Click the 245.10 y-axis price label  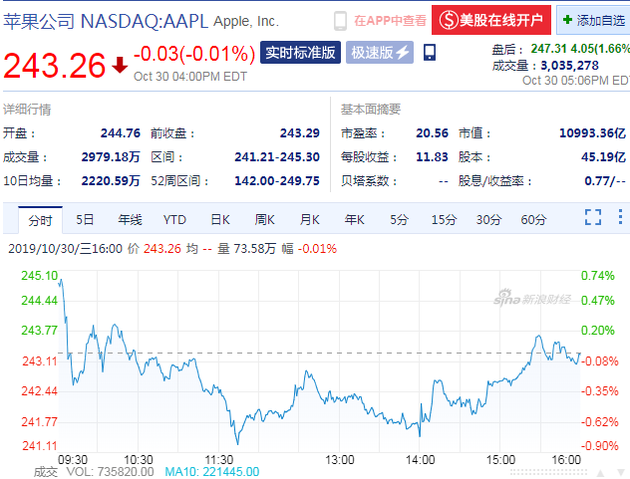coord(39,276)
